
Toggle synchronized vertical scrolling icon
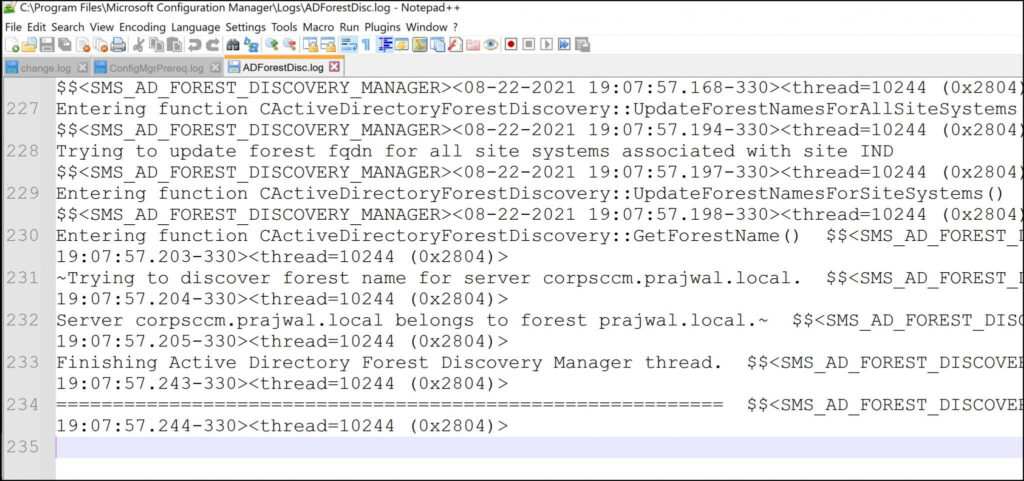(310, 45)
